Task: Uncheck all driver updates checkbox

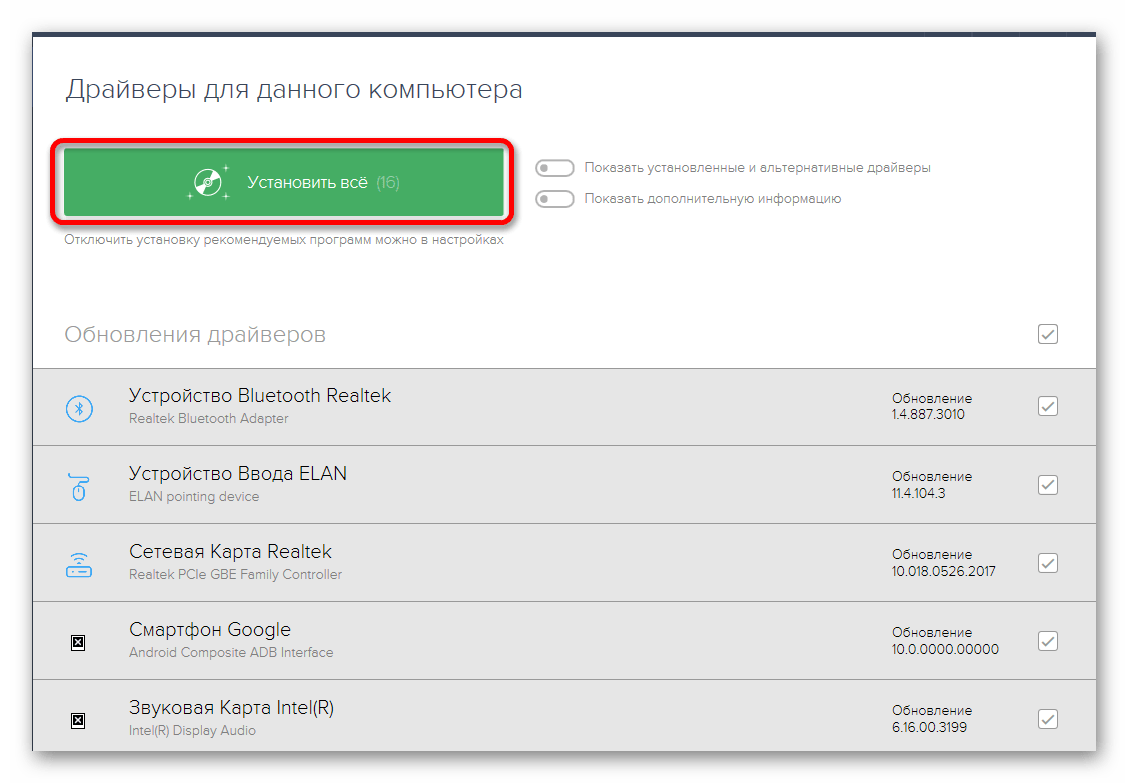Action: pyautogui.click(x=1047, y=334)
